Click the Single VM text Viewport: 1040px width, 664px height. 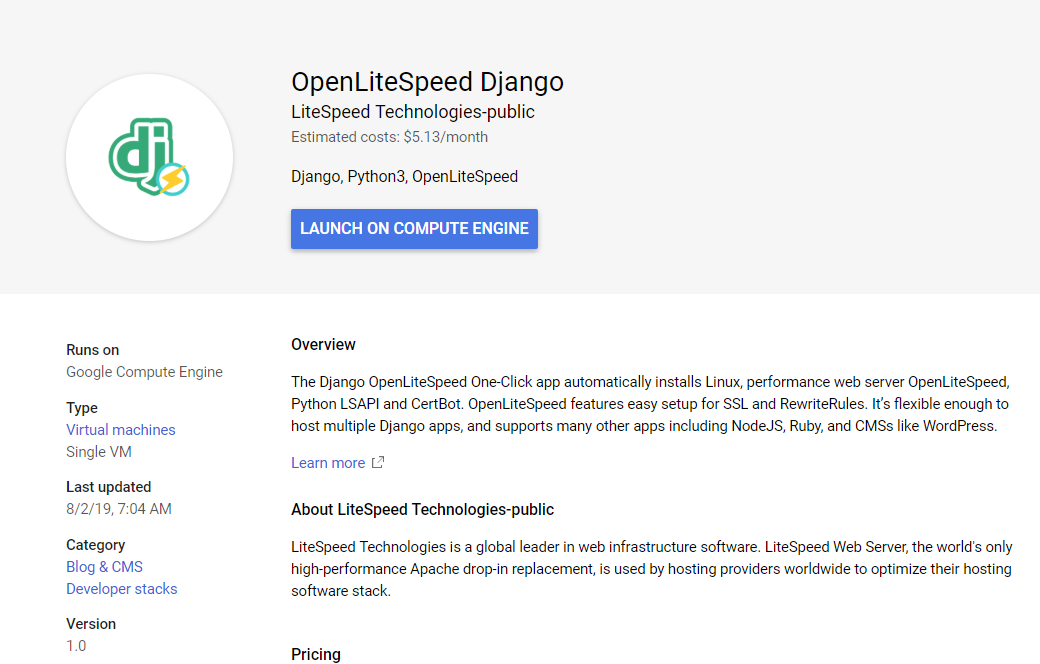[99, 452]
